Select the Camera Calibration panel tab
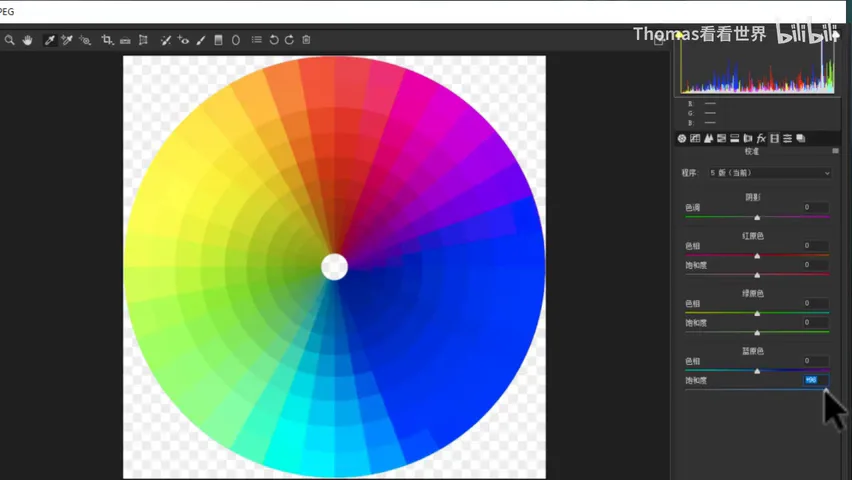Viewport: 852px width, 480px height. click(774, 139)
